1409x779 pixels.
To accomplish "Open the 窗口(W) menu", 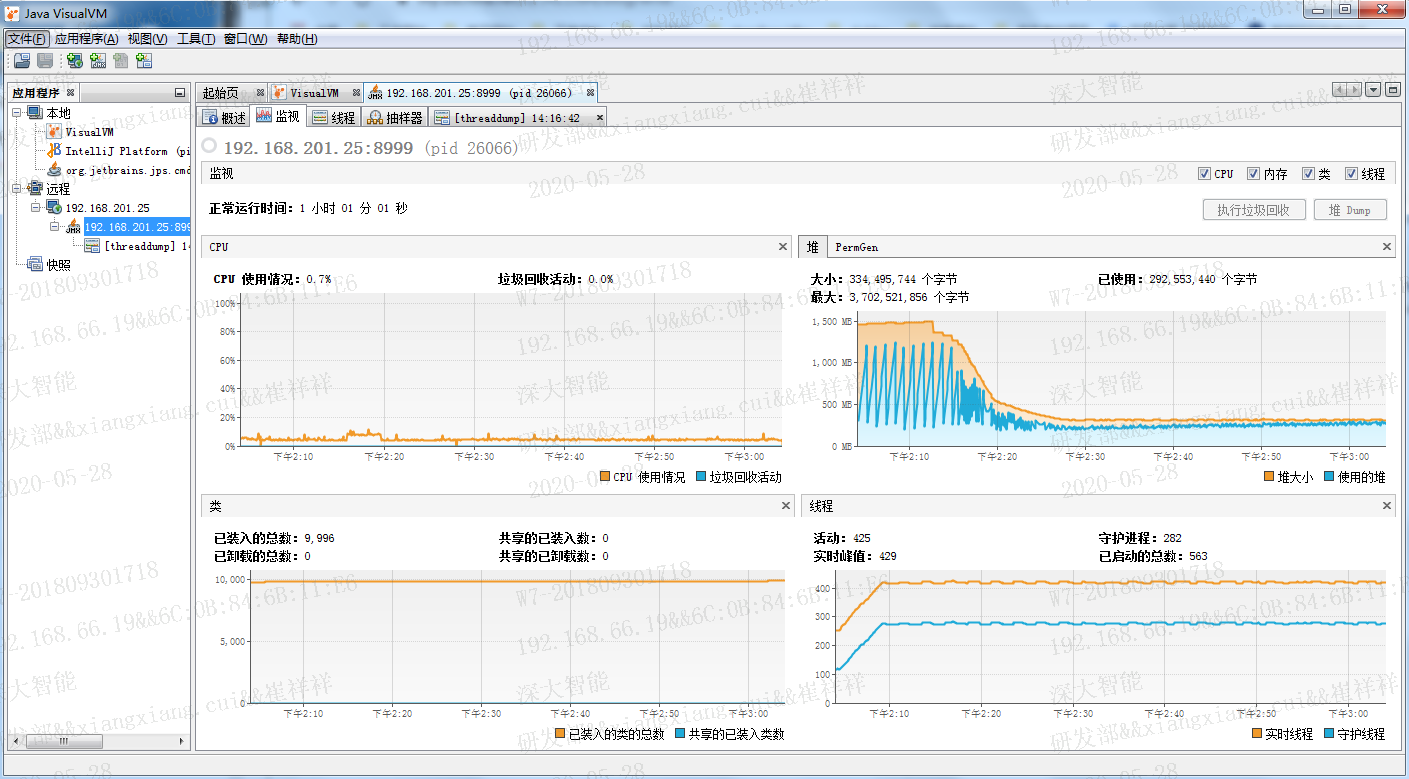I will click(x=245, y=39).
